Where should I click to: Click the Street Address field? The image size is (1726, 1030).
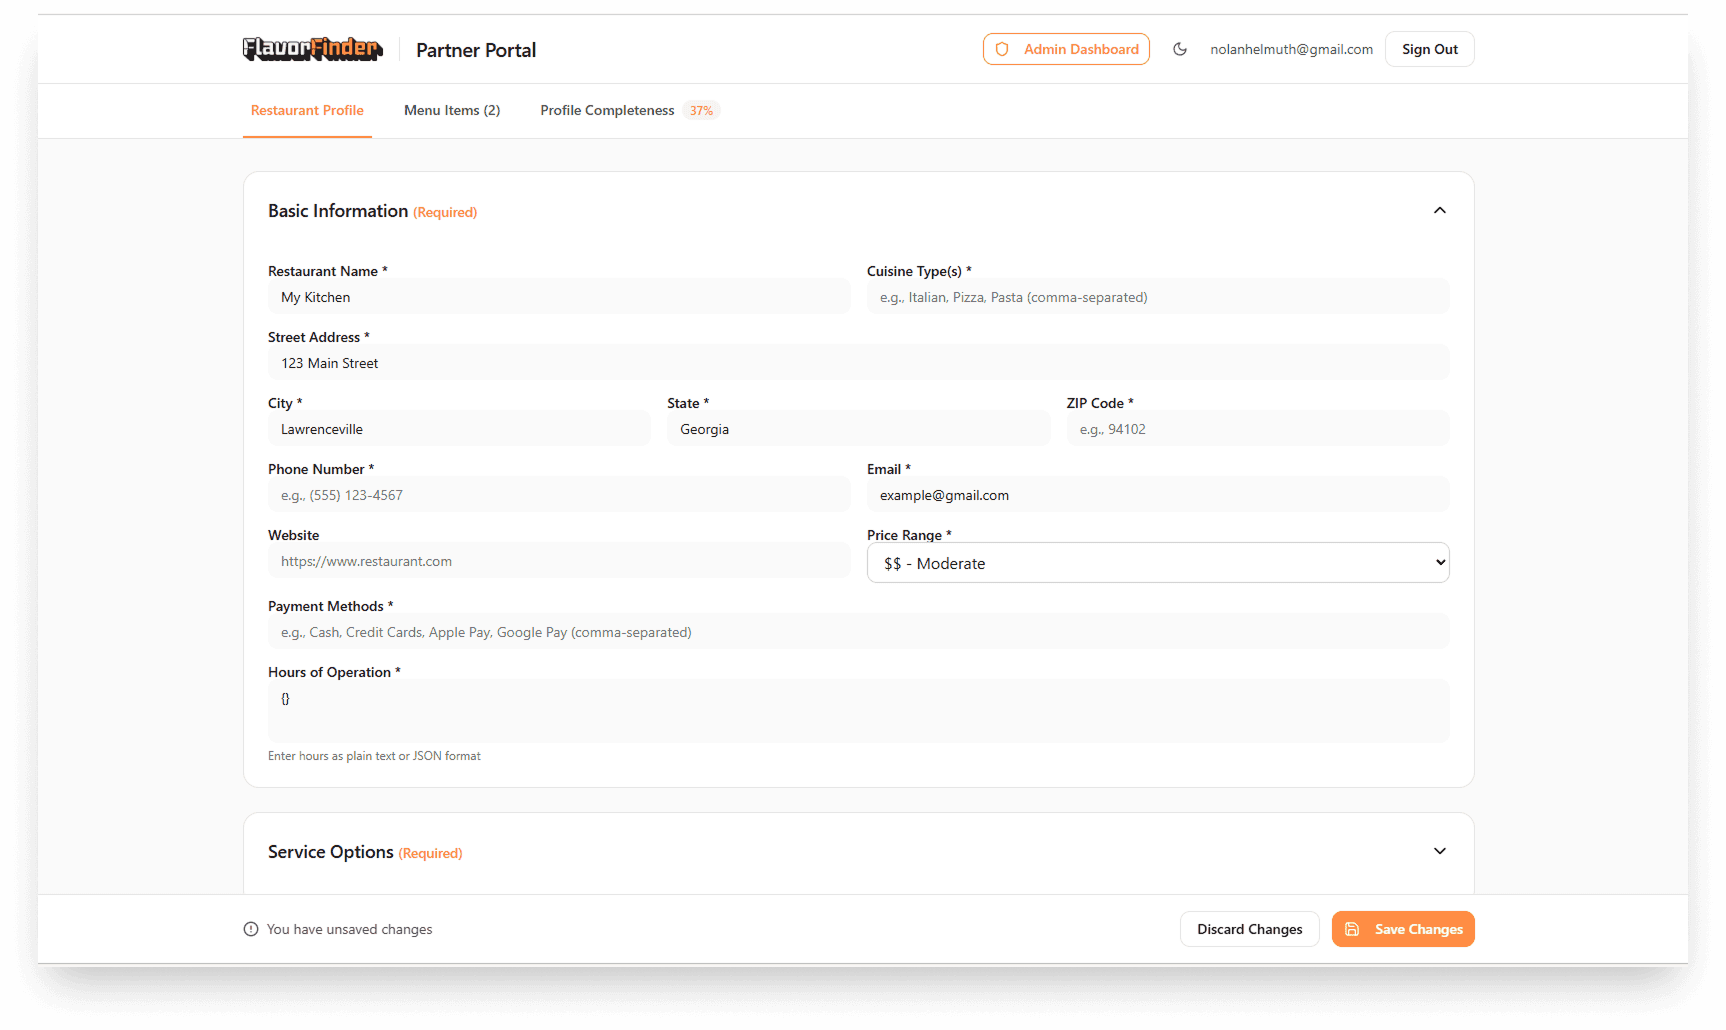[x=859, y=363]
